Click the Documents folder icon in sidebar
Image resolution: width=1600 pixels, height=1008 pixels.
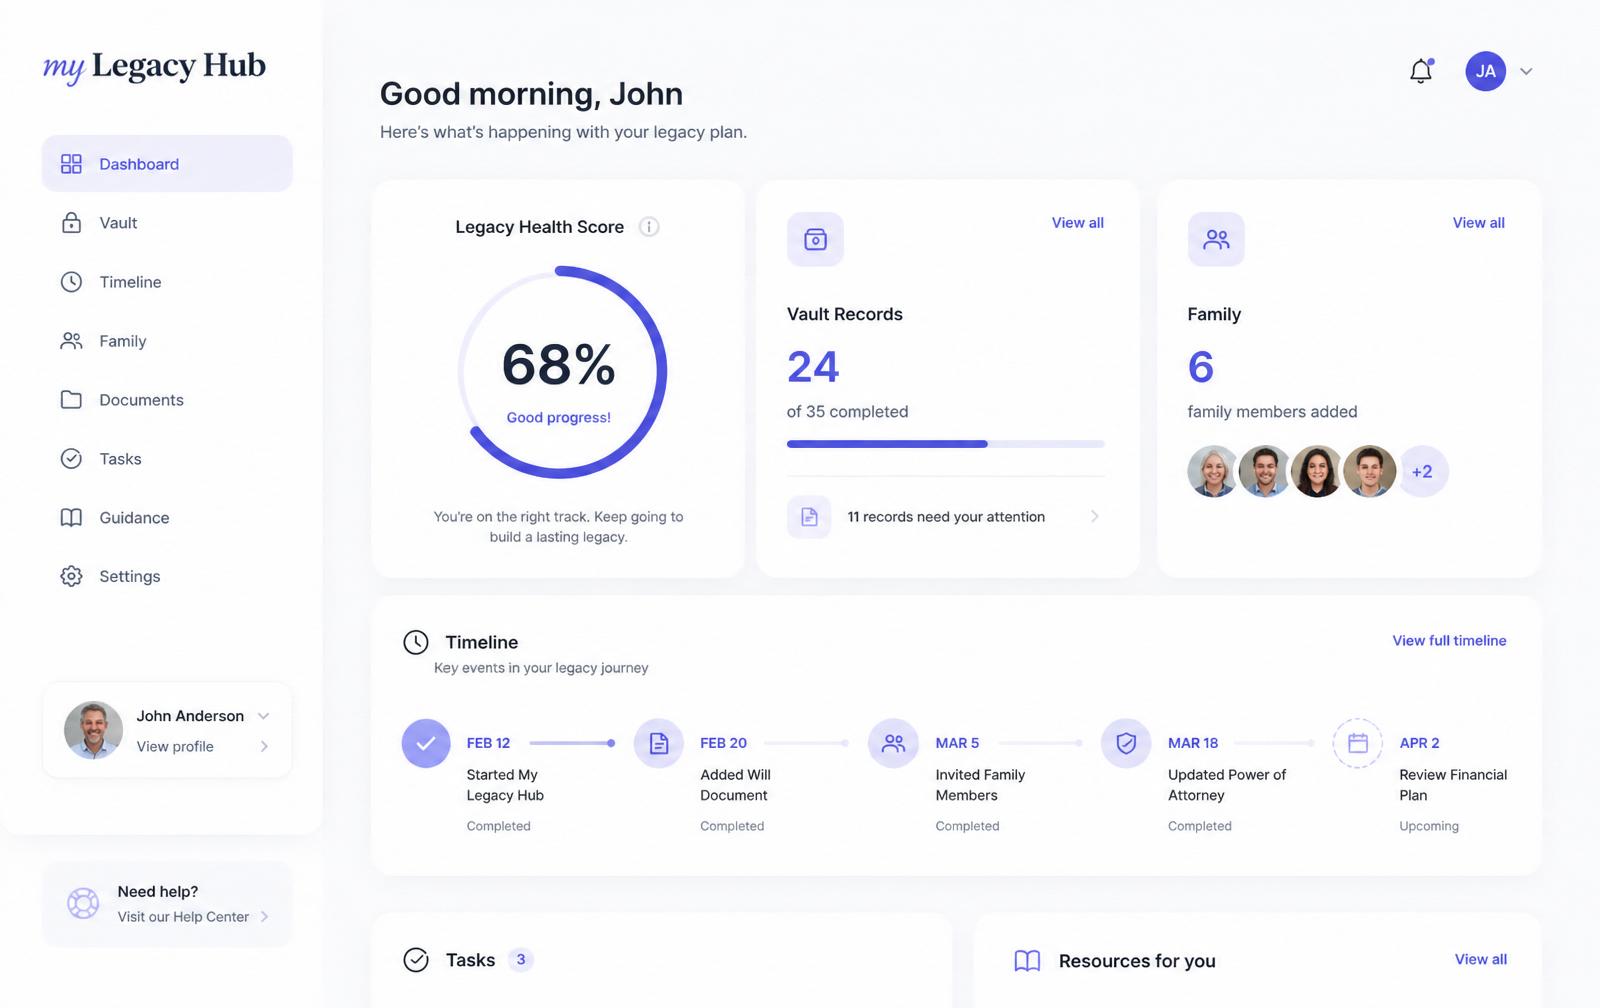point(71,400)
